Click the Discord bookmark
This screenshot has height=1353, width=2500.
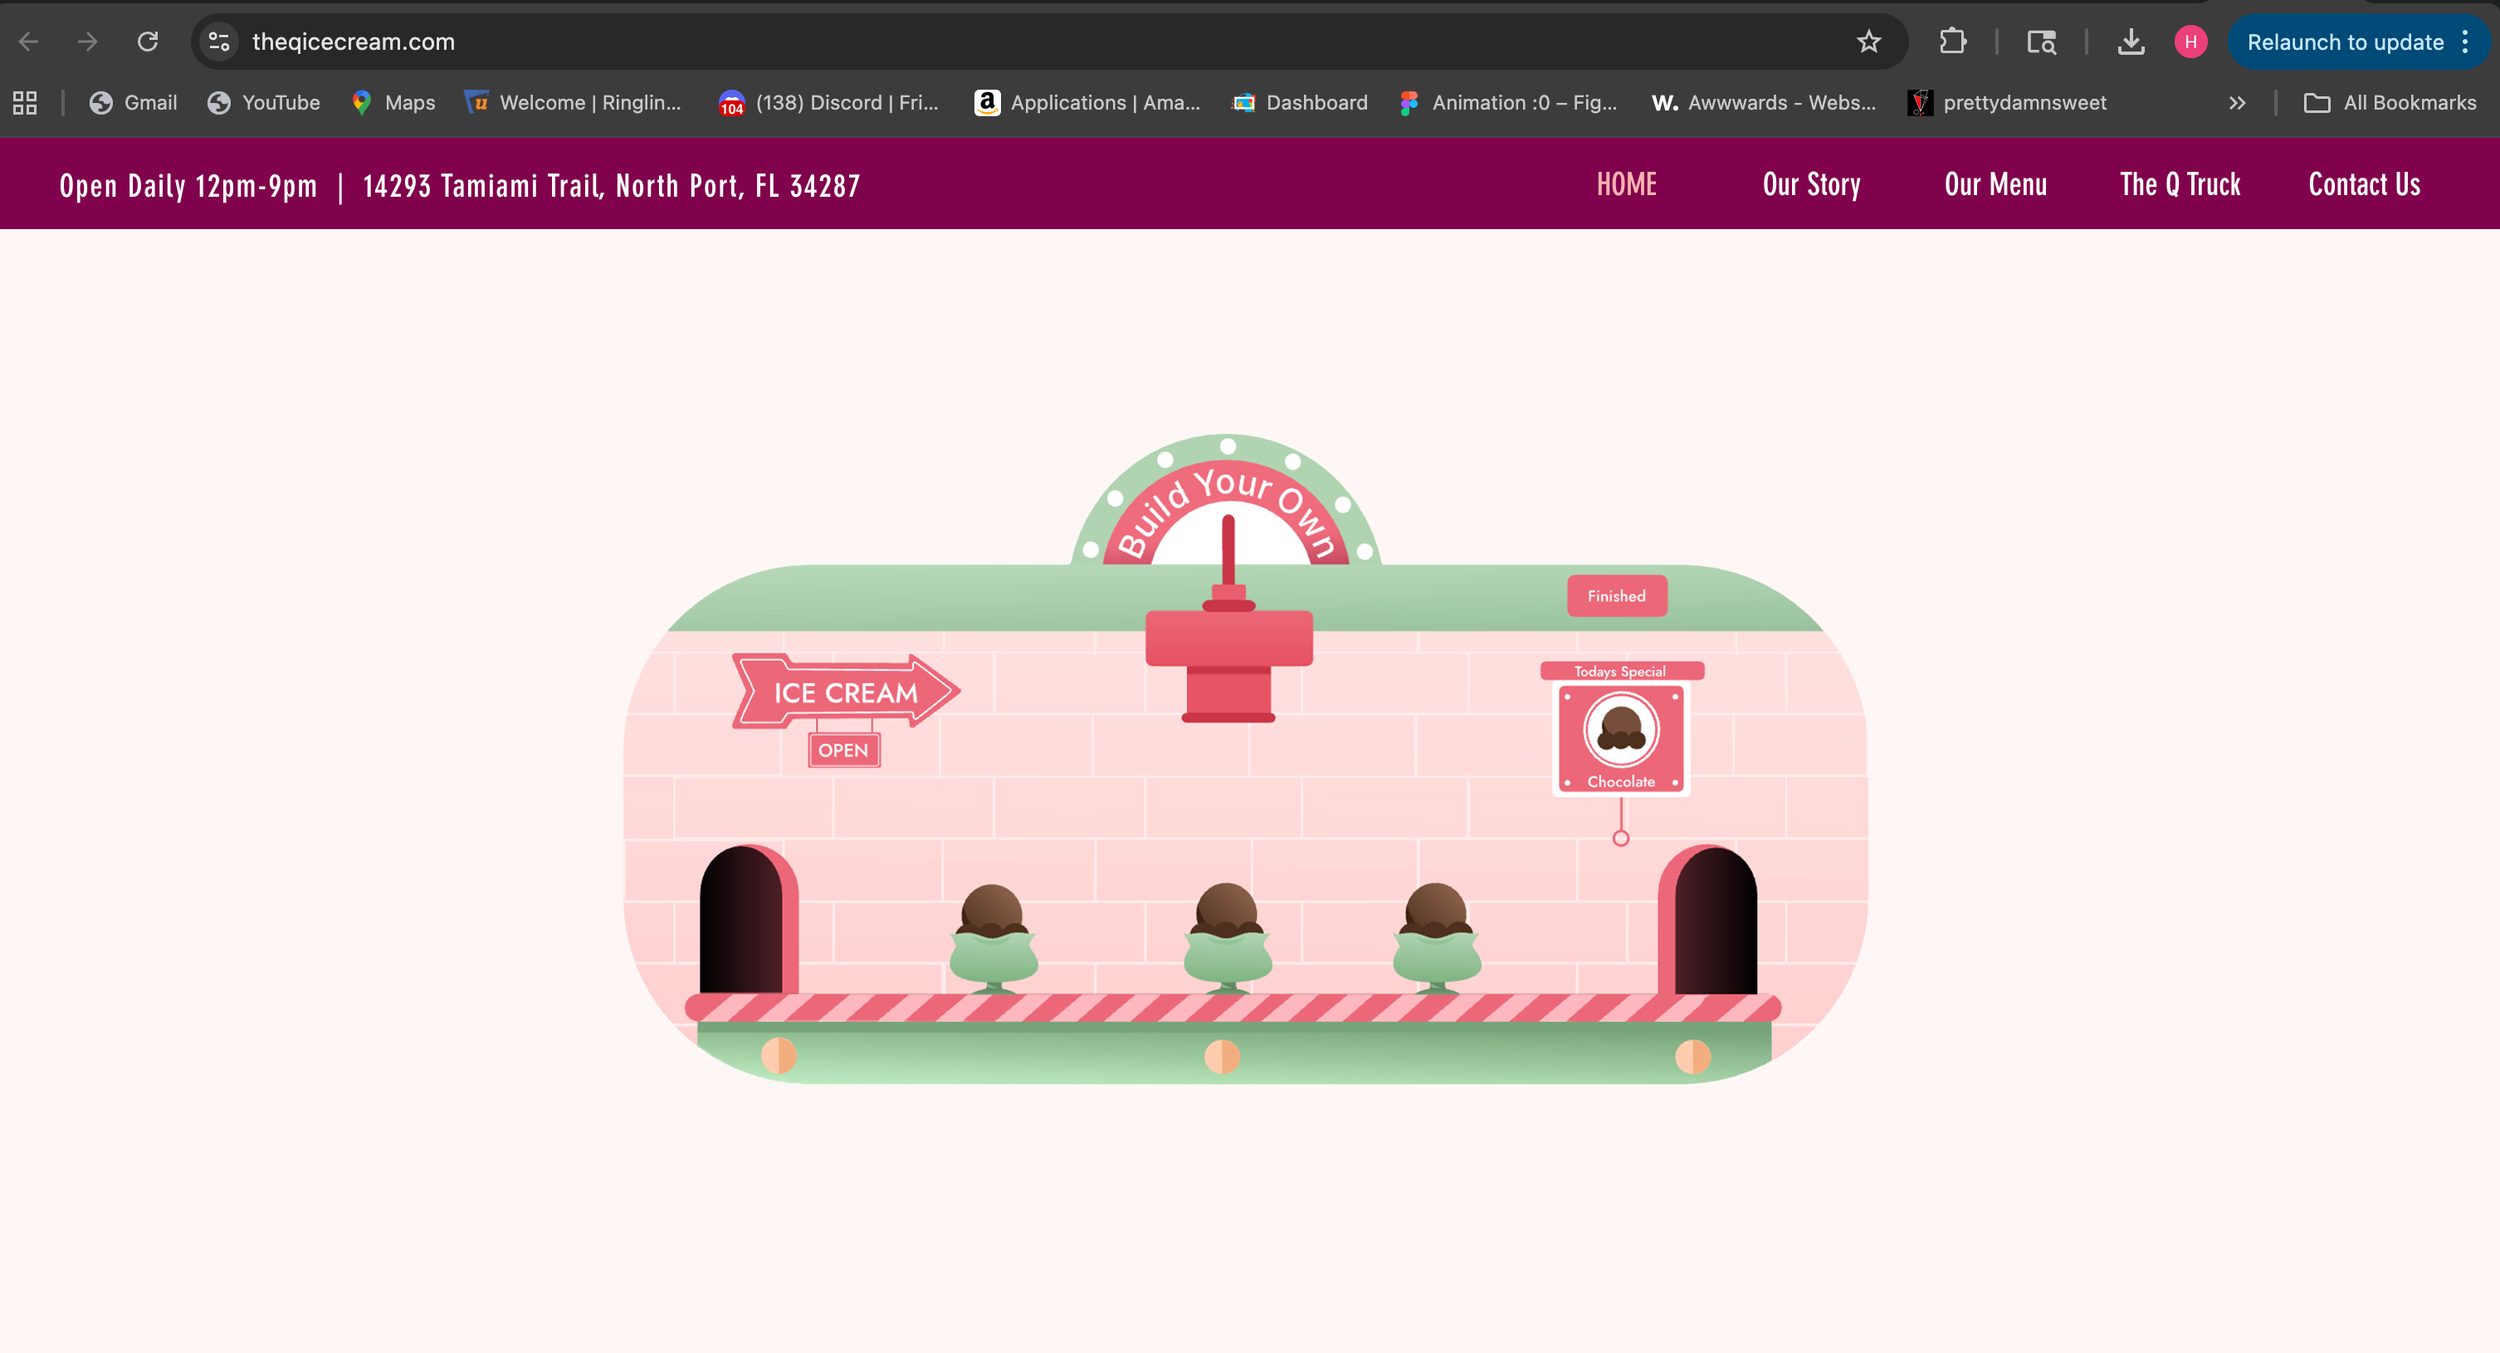(829, 103)
